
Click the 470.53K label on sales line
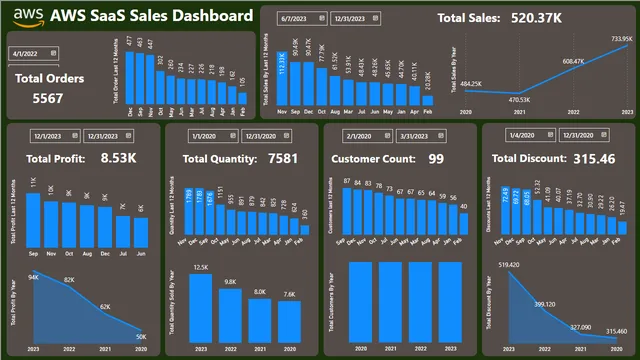coord(519,100)
